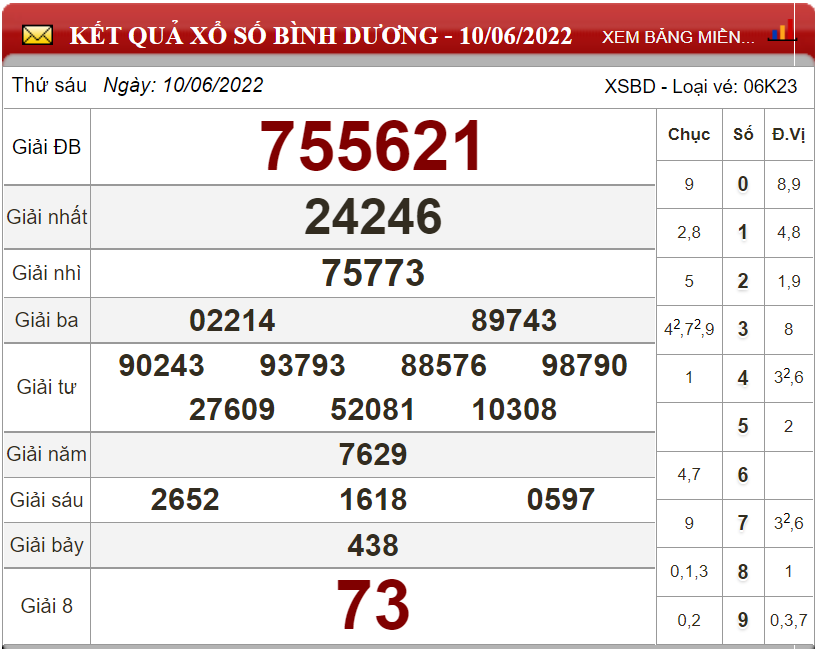This screenshot has width=819, height=649.
Task: Click the Giải nhất row label
Action: point(46,216)
